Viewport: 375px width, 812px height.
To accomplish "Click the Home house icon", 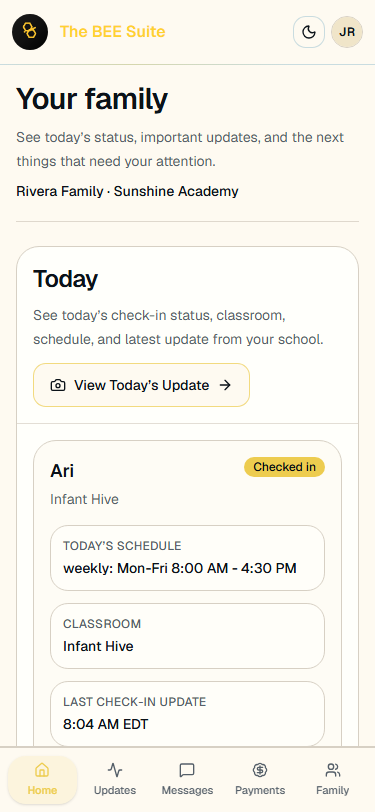I will pos(42,770).
